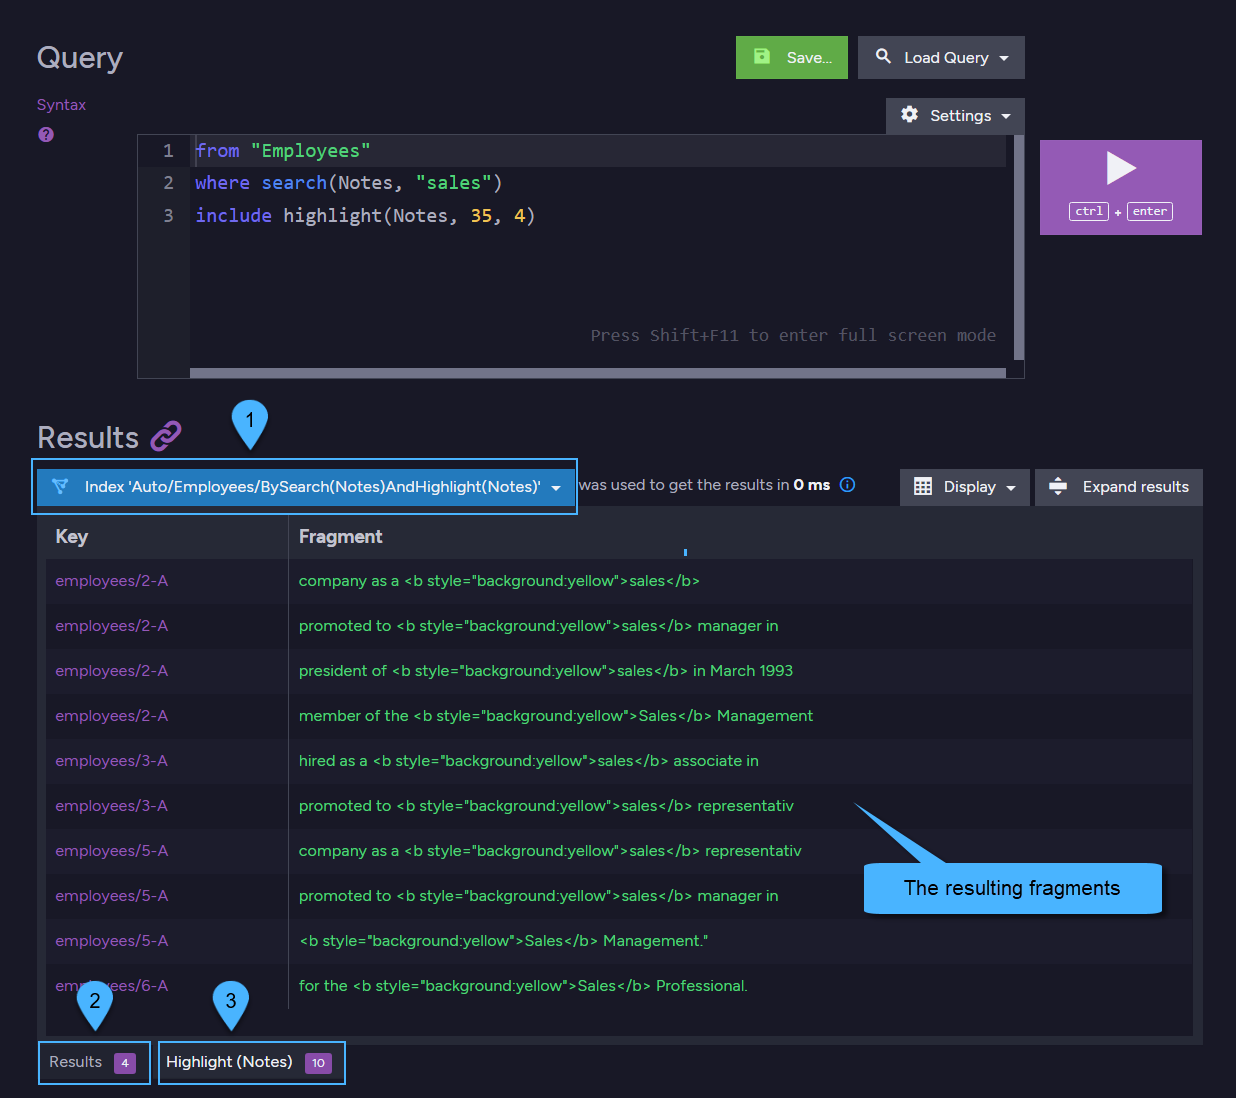The height and width of the screenshot is (1098, 1236).
Task: Open employees/2-A with 'promoted to' fragment
Action: pyautogui.click(x=111, y=626)
